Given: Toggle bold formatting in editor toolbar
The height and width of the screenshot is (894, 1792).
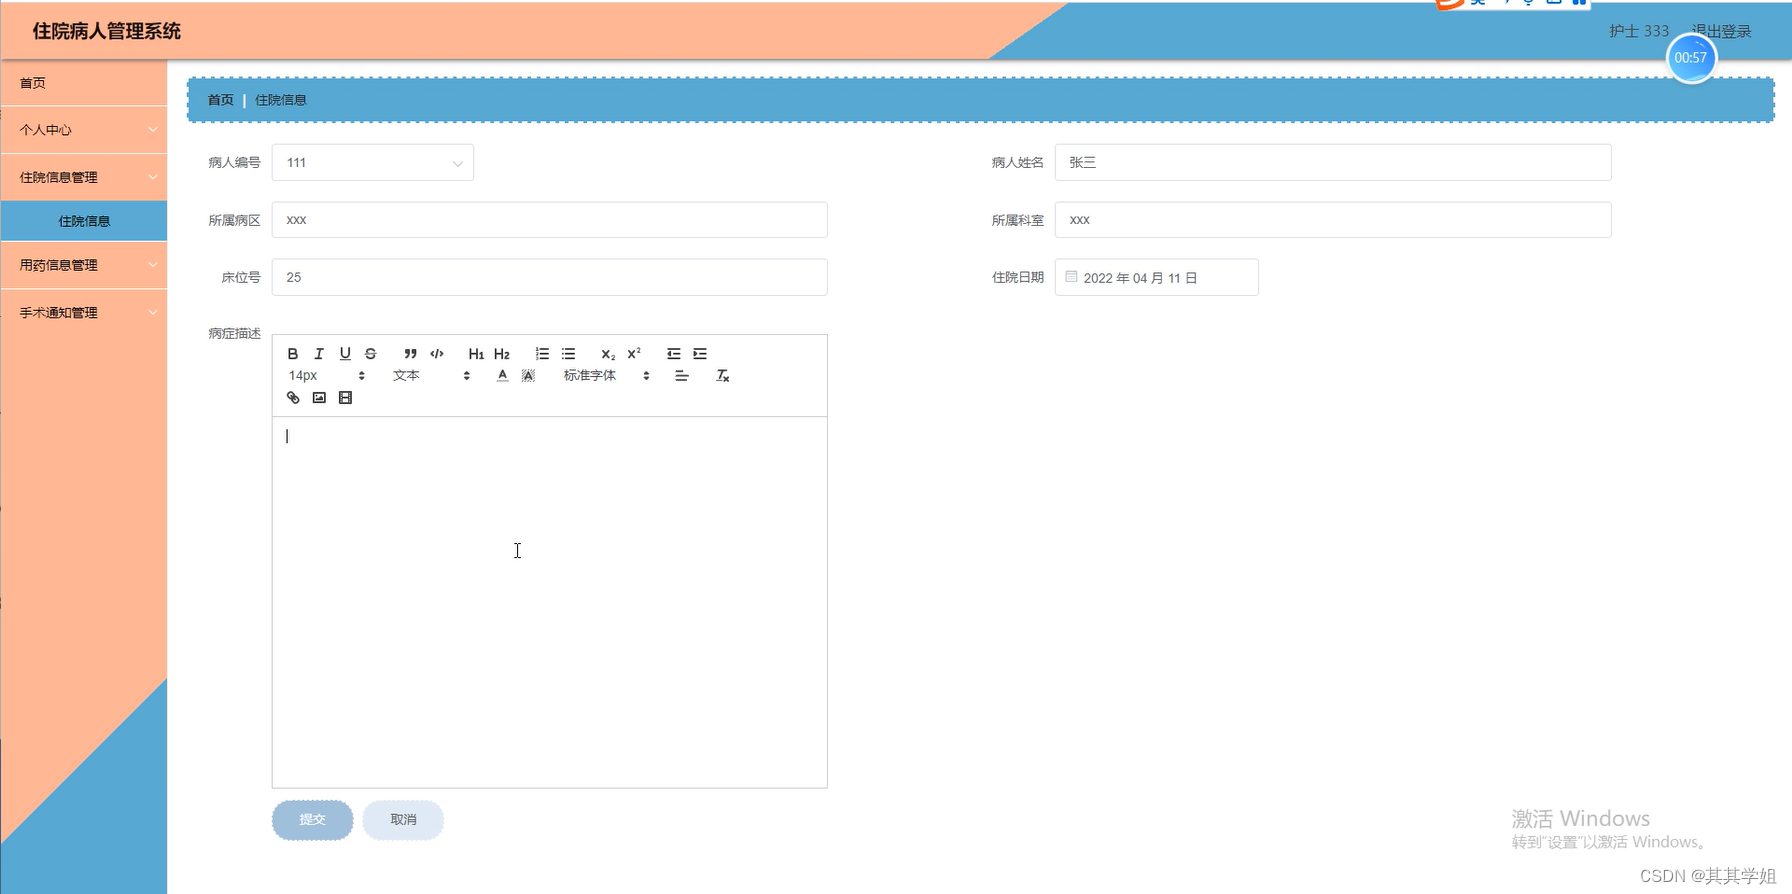Looking at the screenshot, I should [x=293, y=354].
